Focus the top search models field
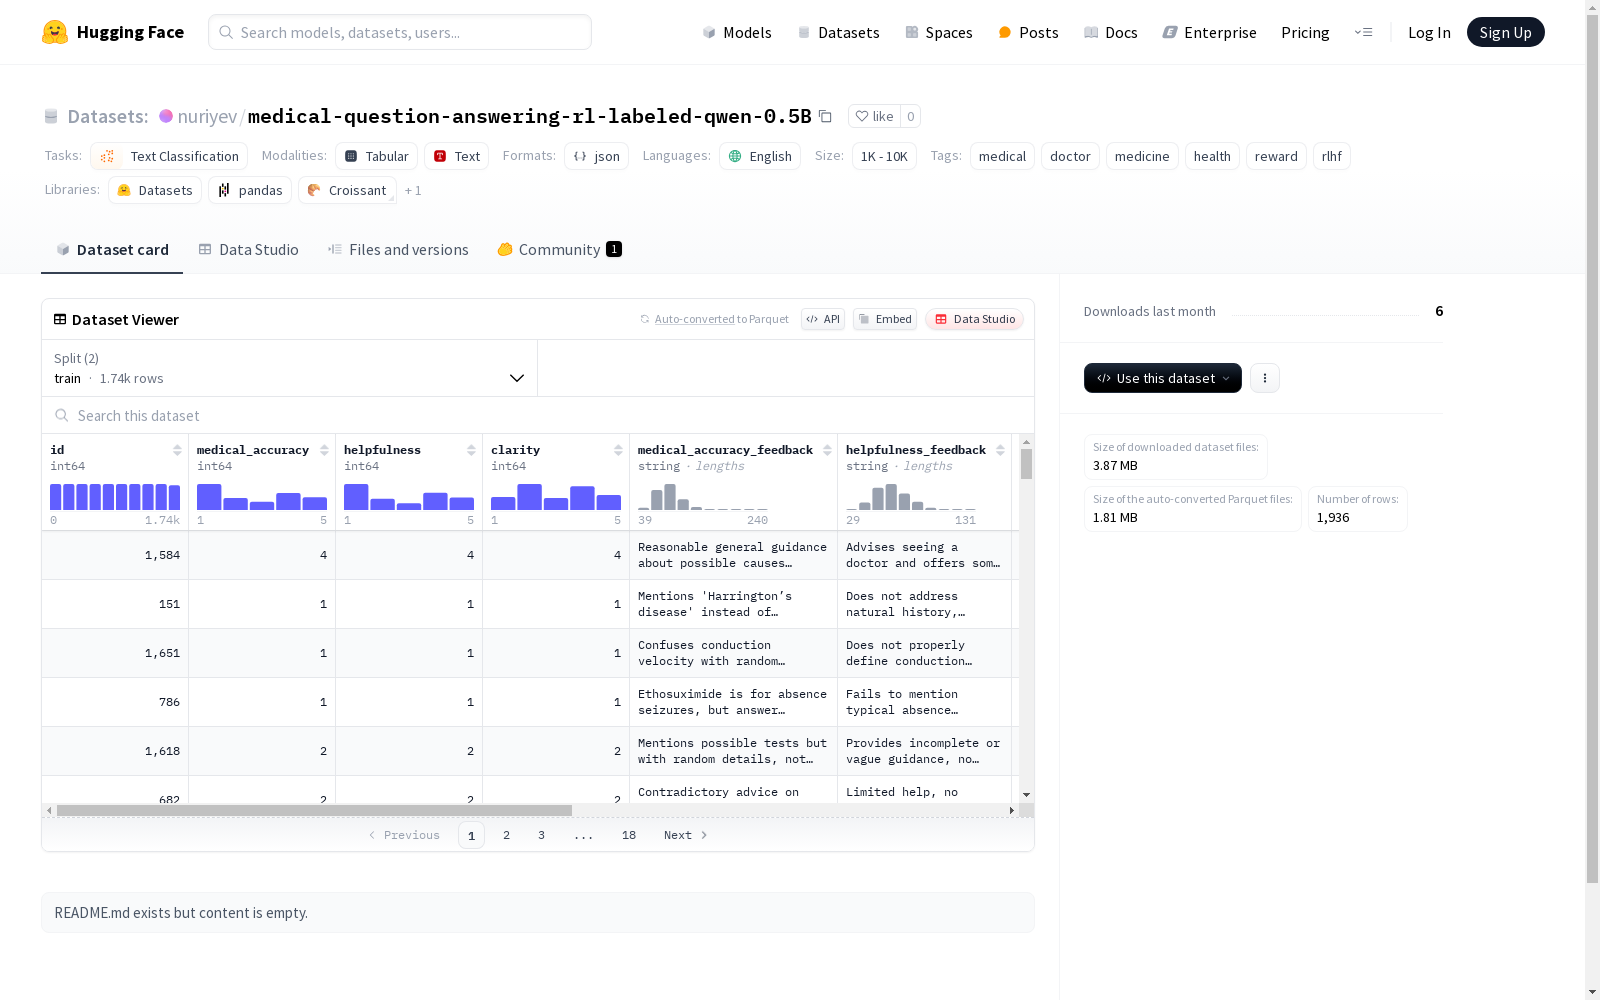Image resolution: width=1600 pixels, height=1000 pixels. click(400, 32)
